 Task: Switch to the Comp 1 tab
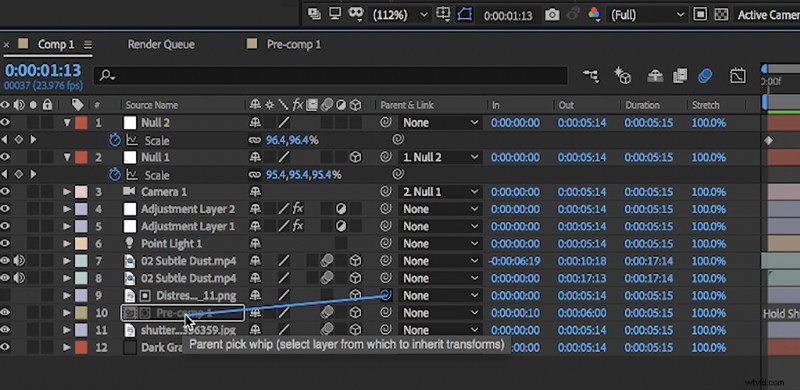click(x=56, y=44)
